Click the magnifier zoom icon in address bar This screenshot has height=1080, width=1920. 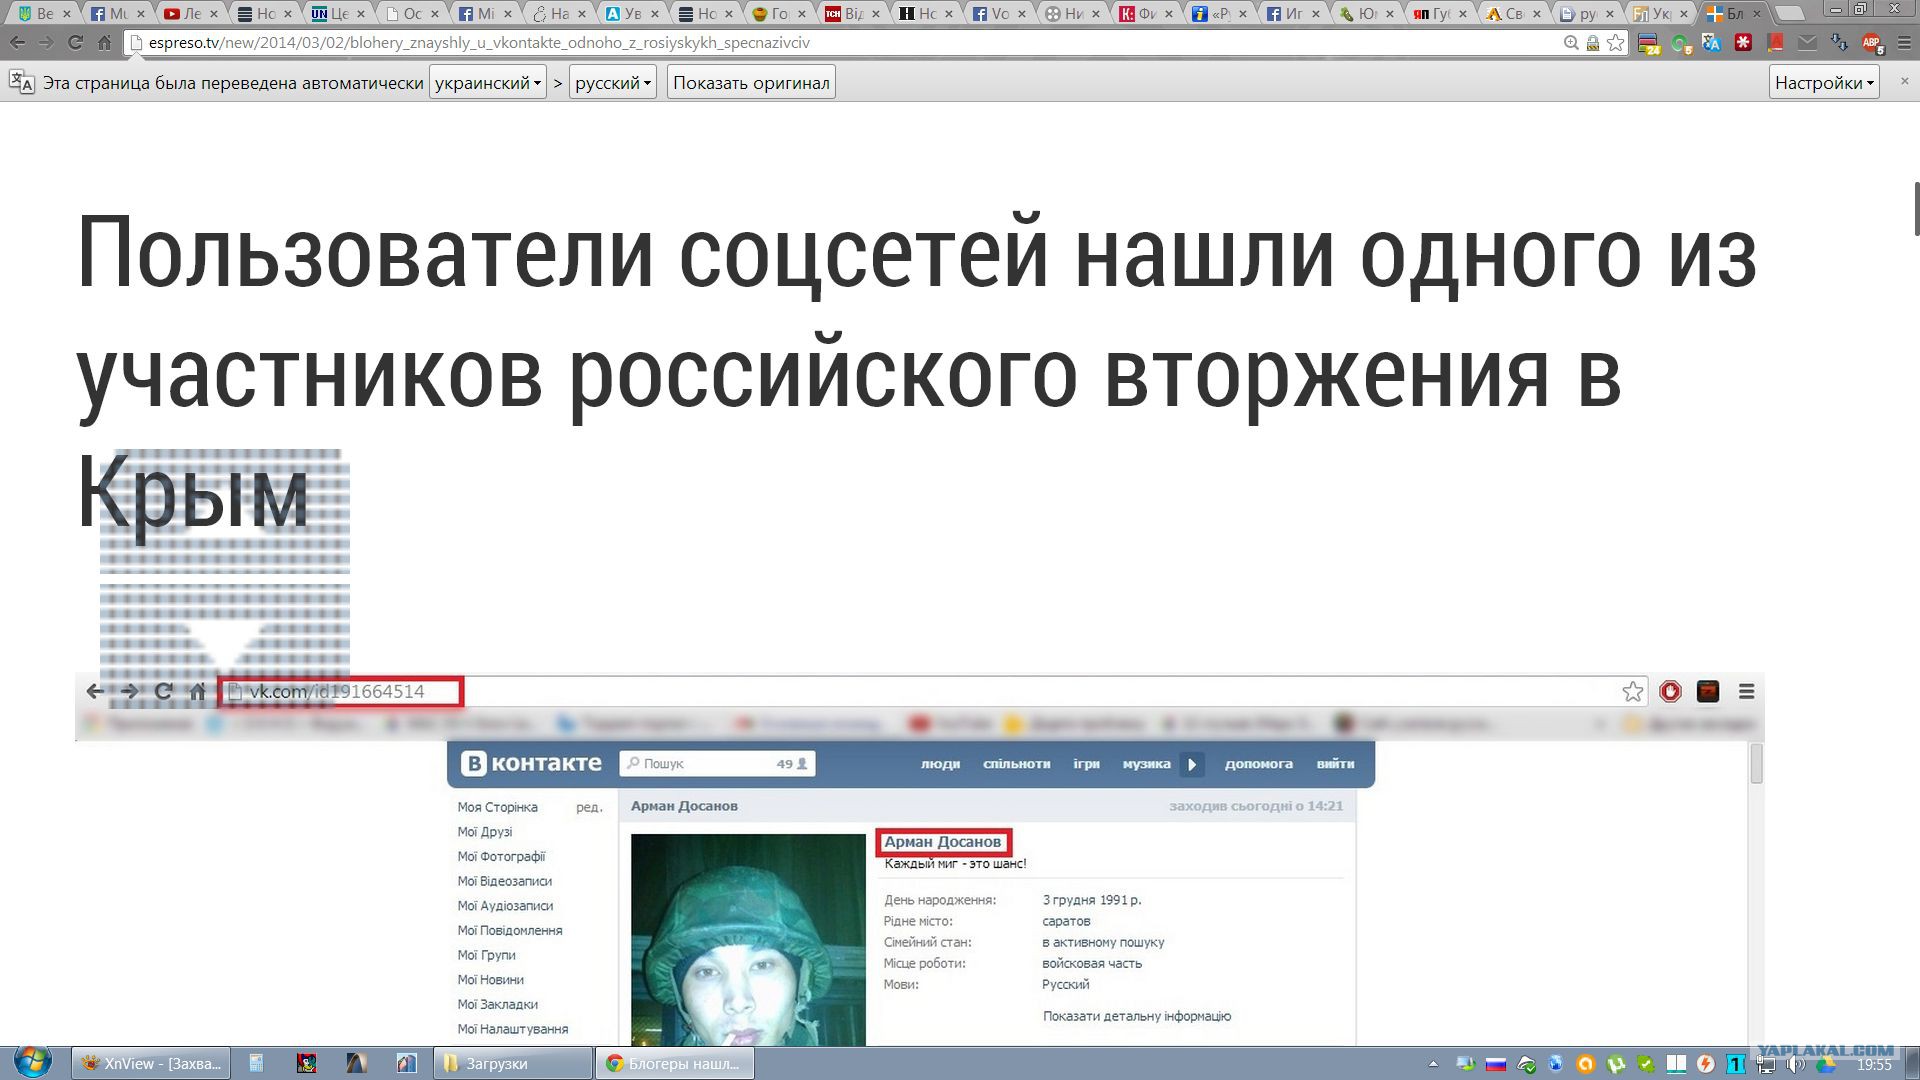tap(1571, 43)
